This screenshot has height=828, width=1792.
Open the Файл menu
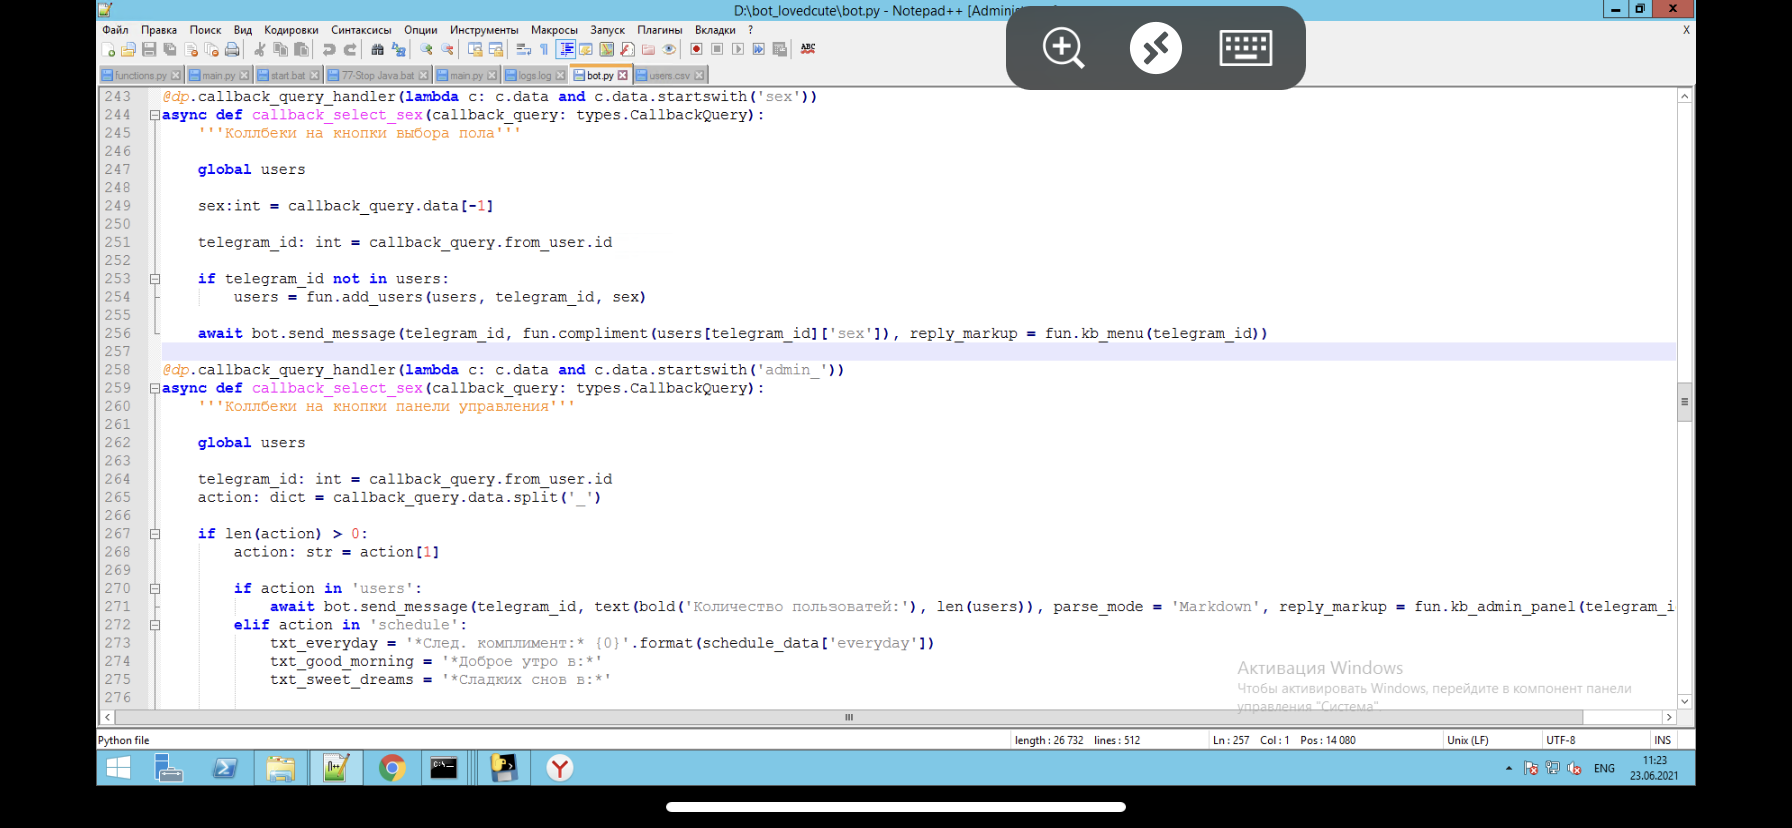(x=115, y=30)
